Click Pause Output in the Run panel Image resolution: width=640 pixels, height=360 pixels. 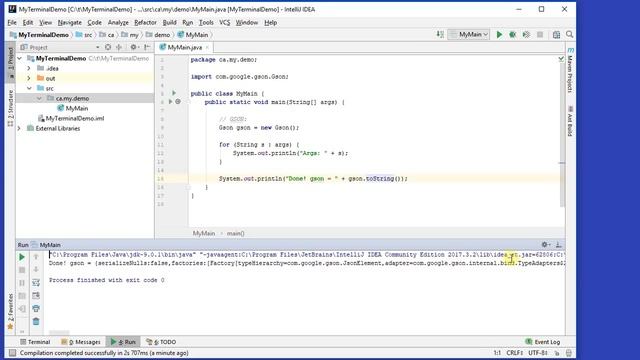click(x=22, y=283)
